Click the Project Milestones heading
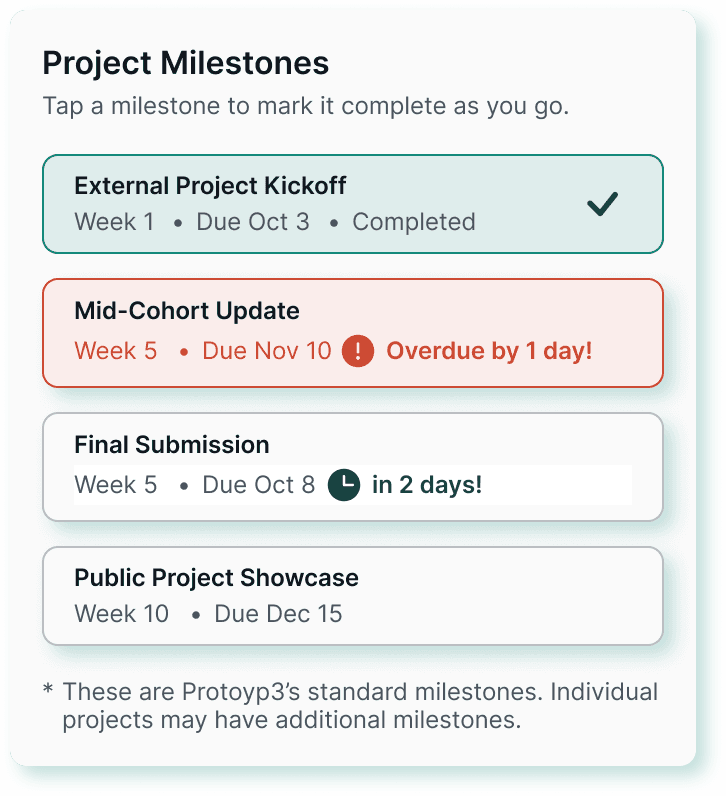 click(x=185, y=63)
